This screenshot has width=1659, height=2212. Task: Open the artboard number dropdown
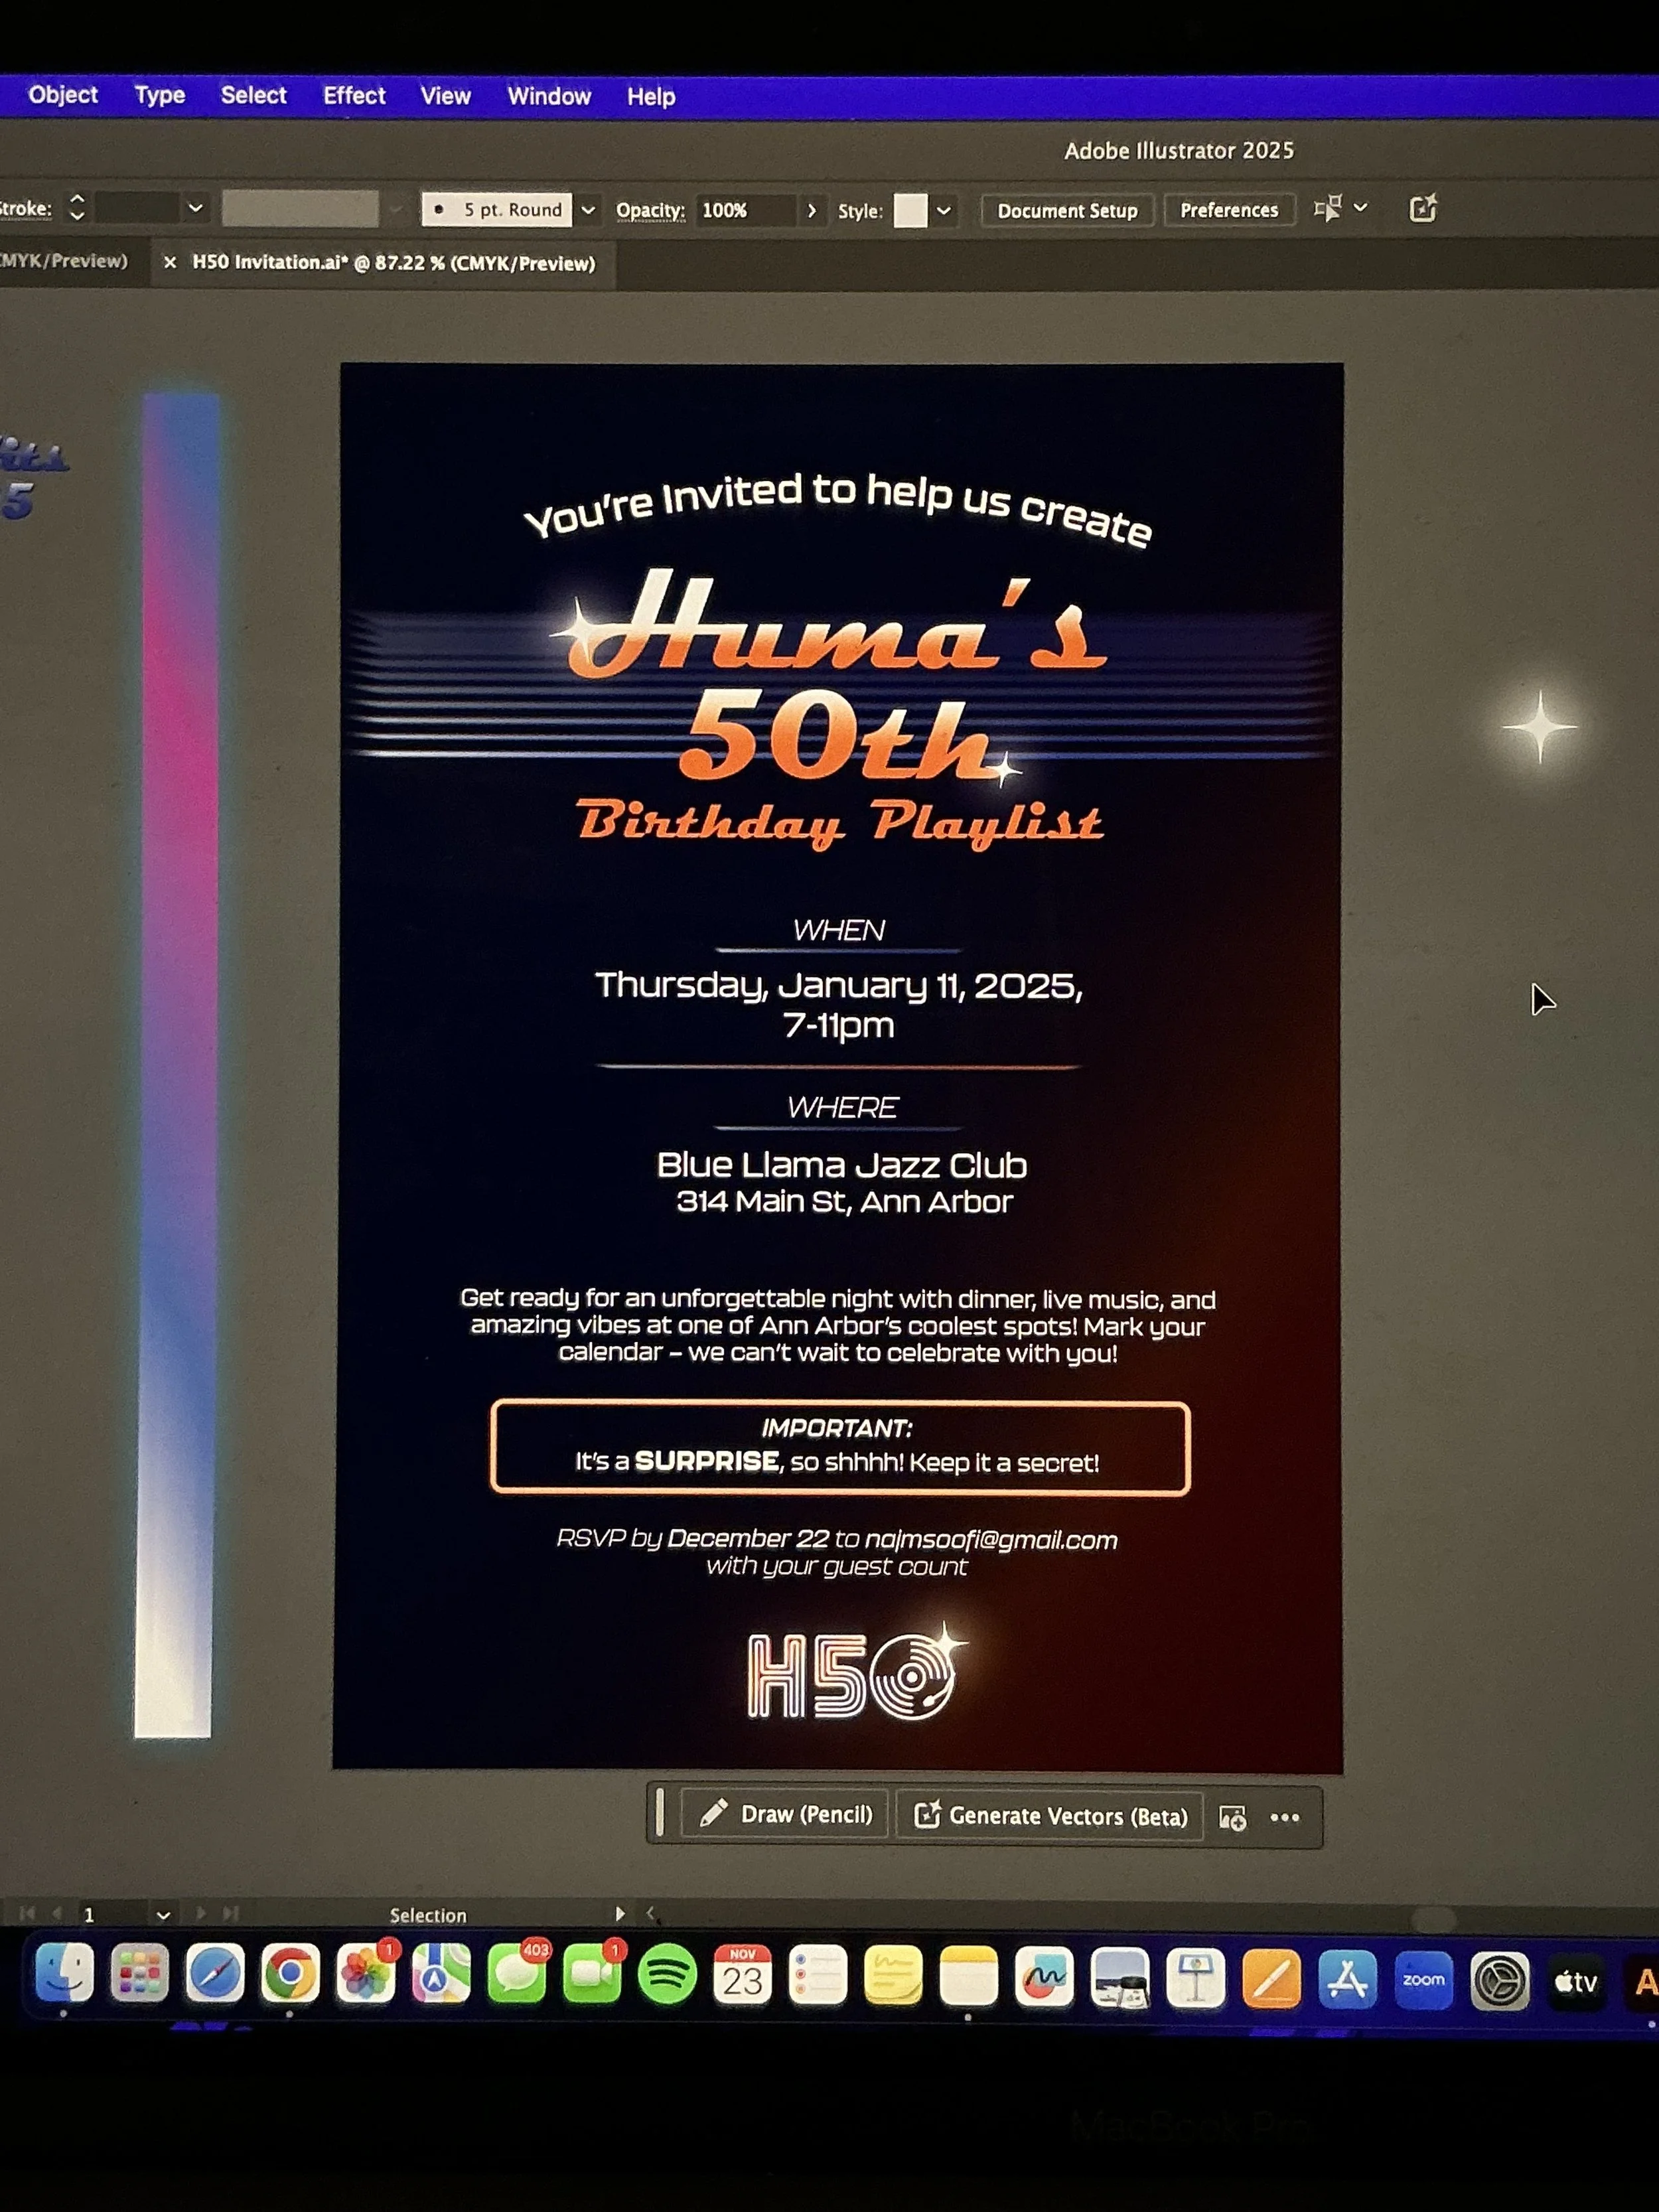(x=163, y=1915)
